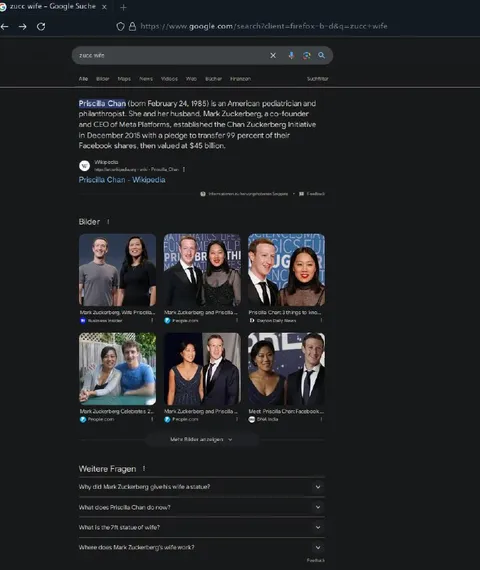The height and width of the screenshot is (570, 480).
Task: Open the Suchfilter options
Action: (317, 79)
